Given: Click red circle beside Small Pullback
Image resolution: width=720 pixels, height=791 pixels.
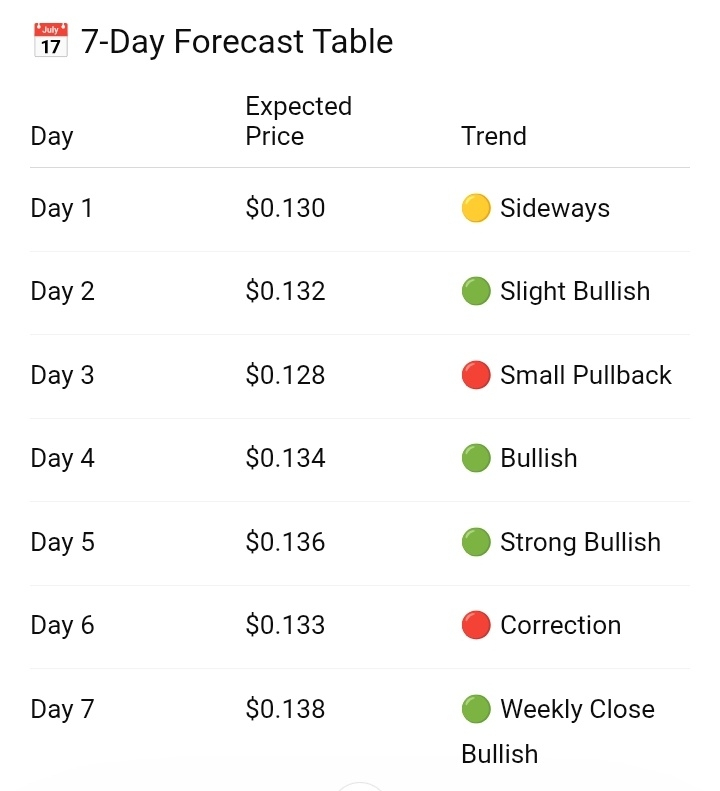Looking at the screenshot, I should tap(476, 376).
